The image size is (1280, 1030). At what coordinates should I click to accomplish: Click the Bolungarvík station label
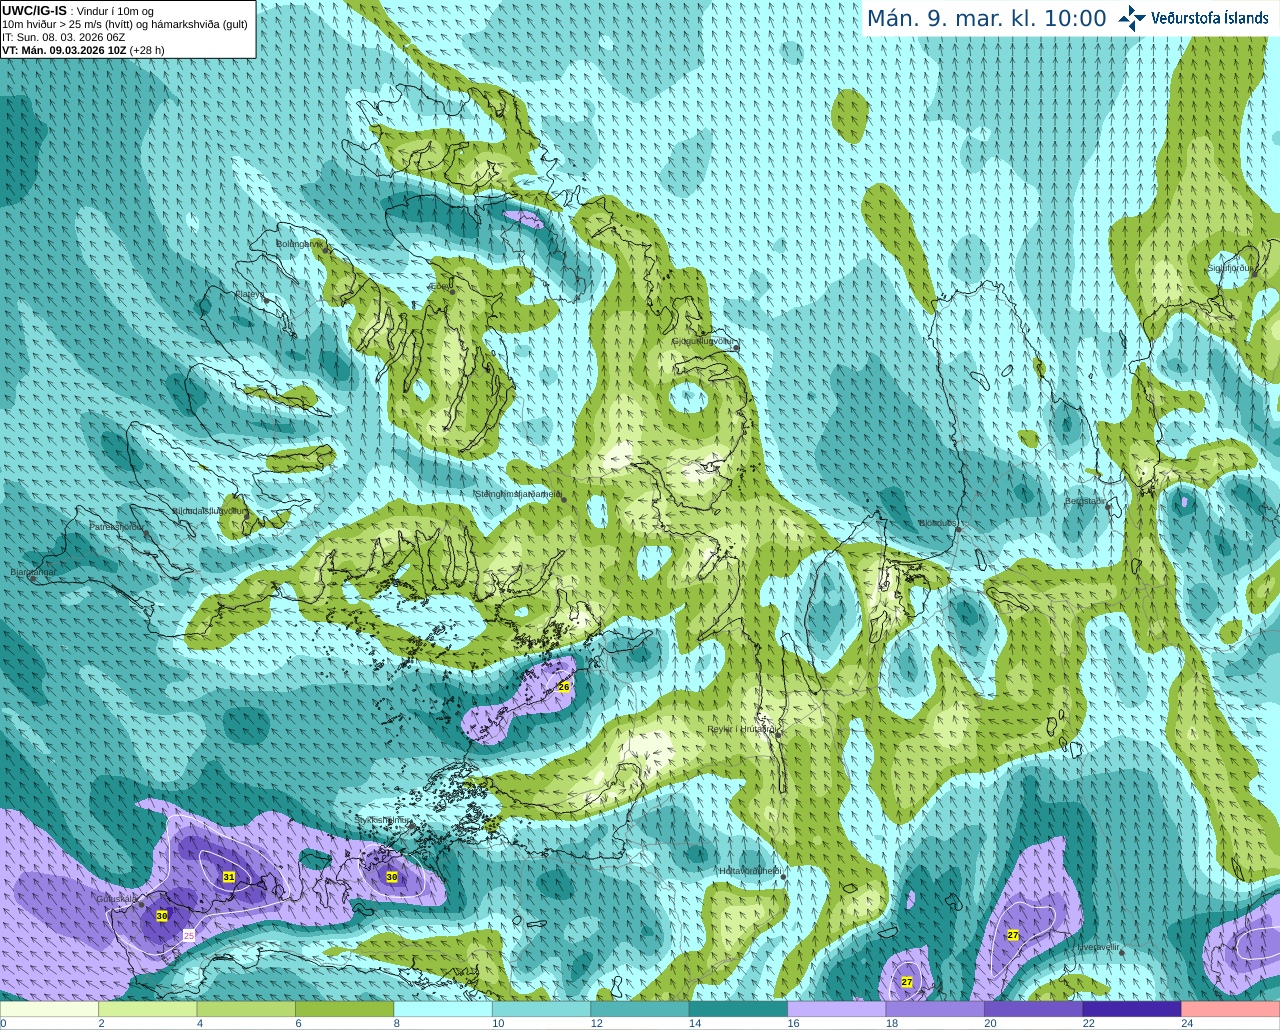299,243
